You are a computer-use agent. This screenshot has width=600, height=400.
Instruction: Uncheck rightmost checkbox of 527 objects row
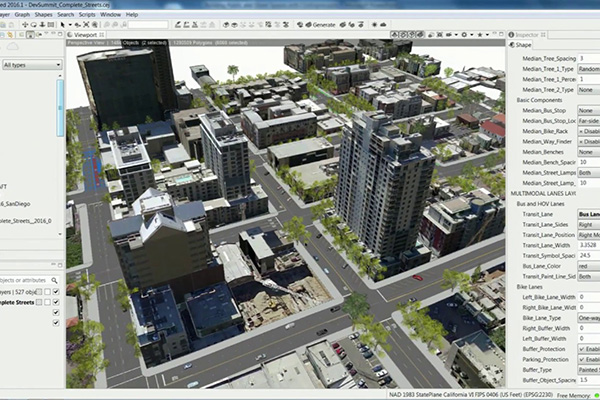pos(56,292)
